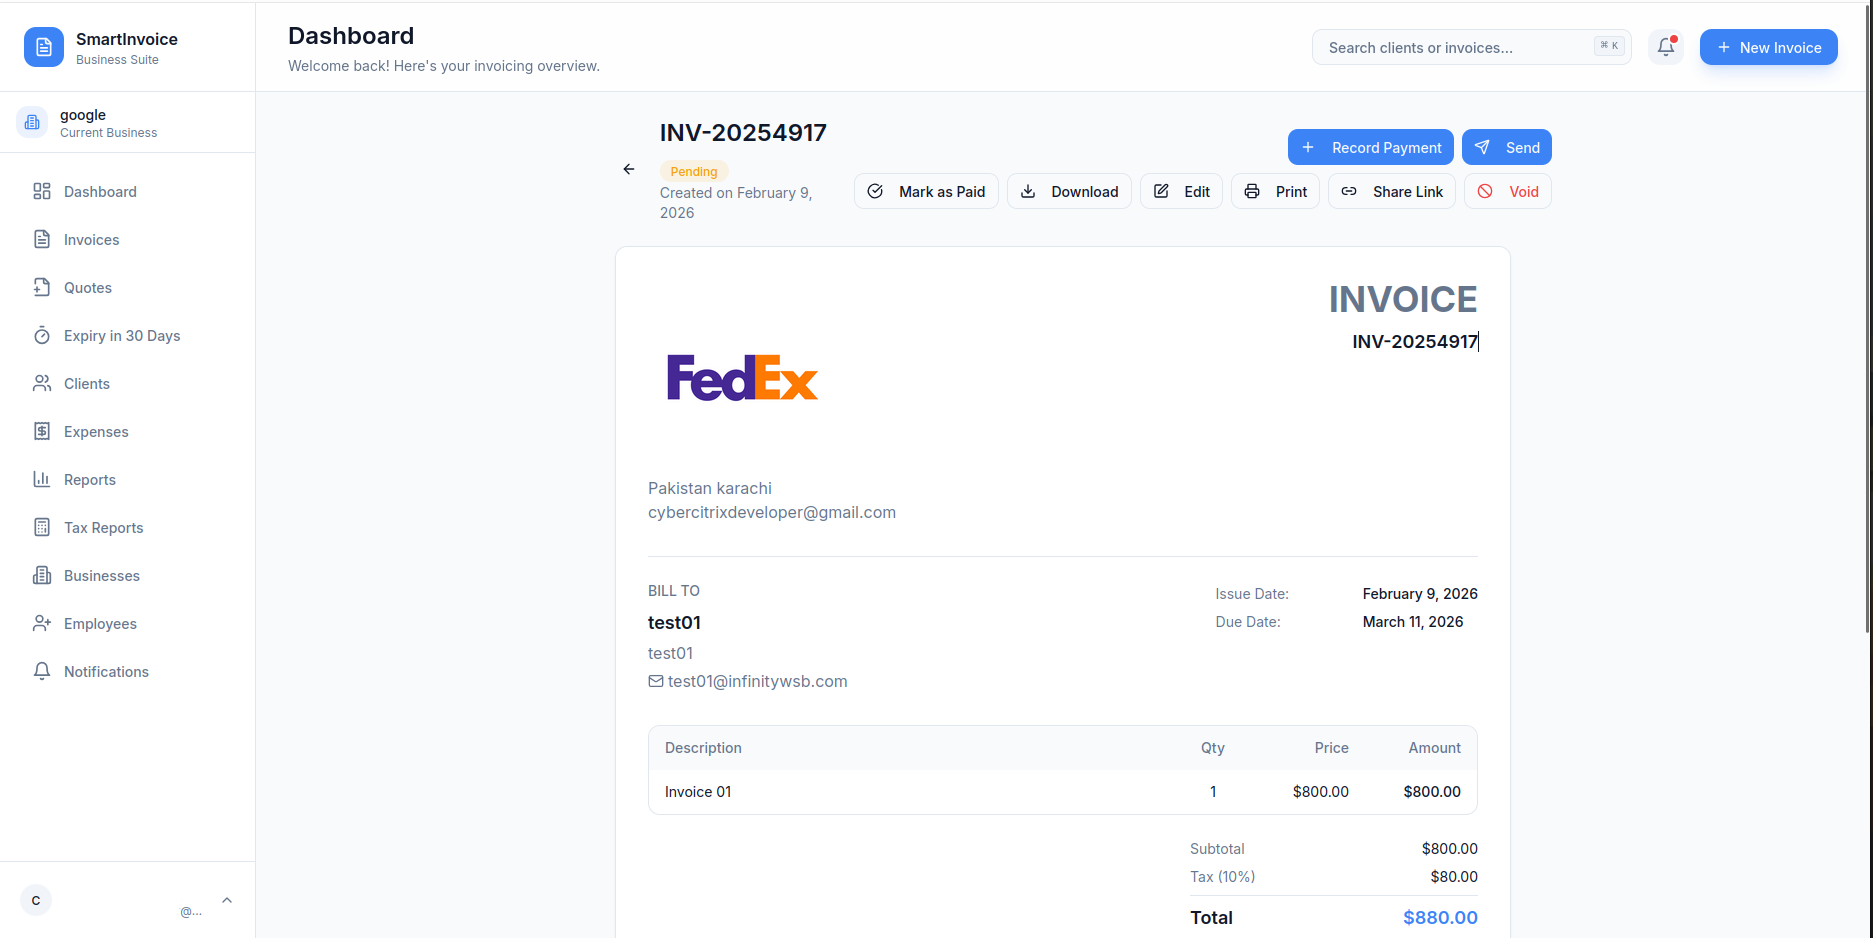Mark the invoice as Paid
The width and height of the screenshot is (1873, 938).
click(x=926, y=191)
